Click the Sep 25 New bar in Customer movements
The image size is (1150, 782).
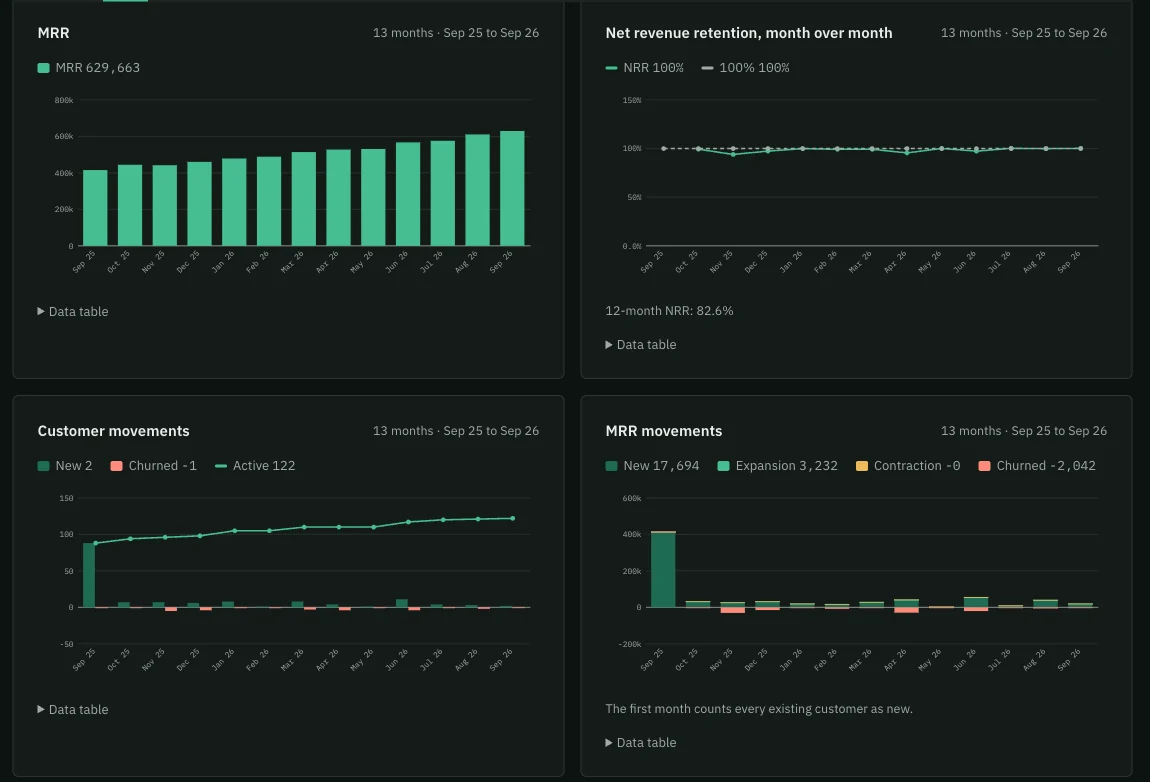coord(89,575)
